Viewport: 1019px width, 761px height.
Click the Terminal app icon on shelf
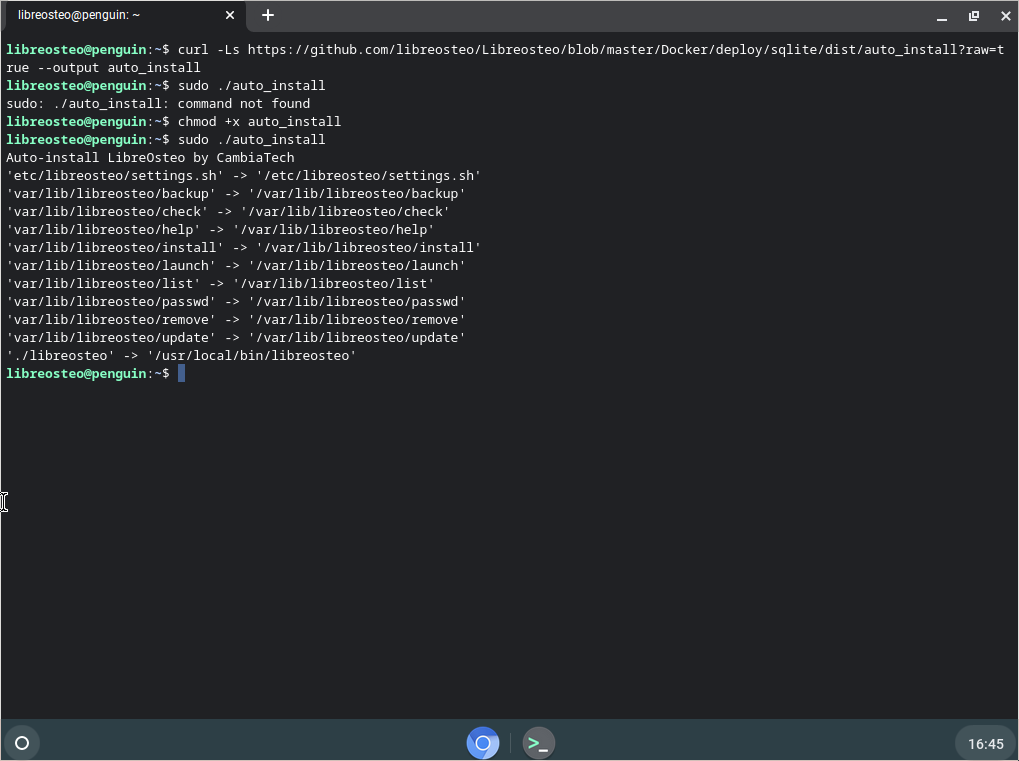click(539, 743)
